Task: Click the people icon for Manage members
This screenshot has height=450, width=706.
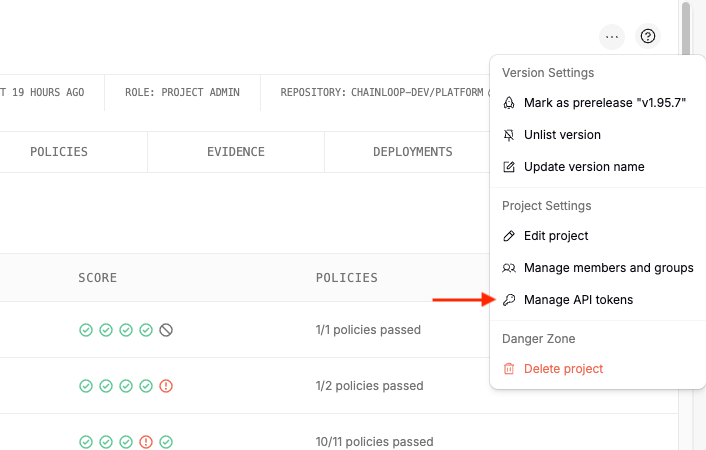Action: tap(509, 268)
